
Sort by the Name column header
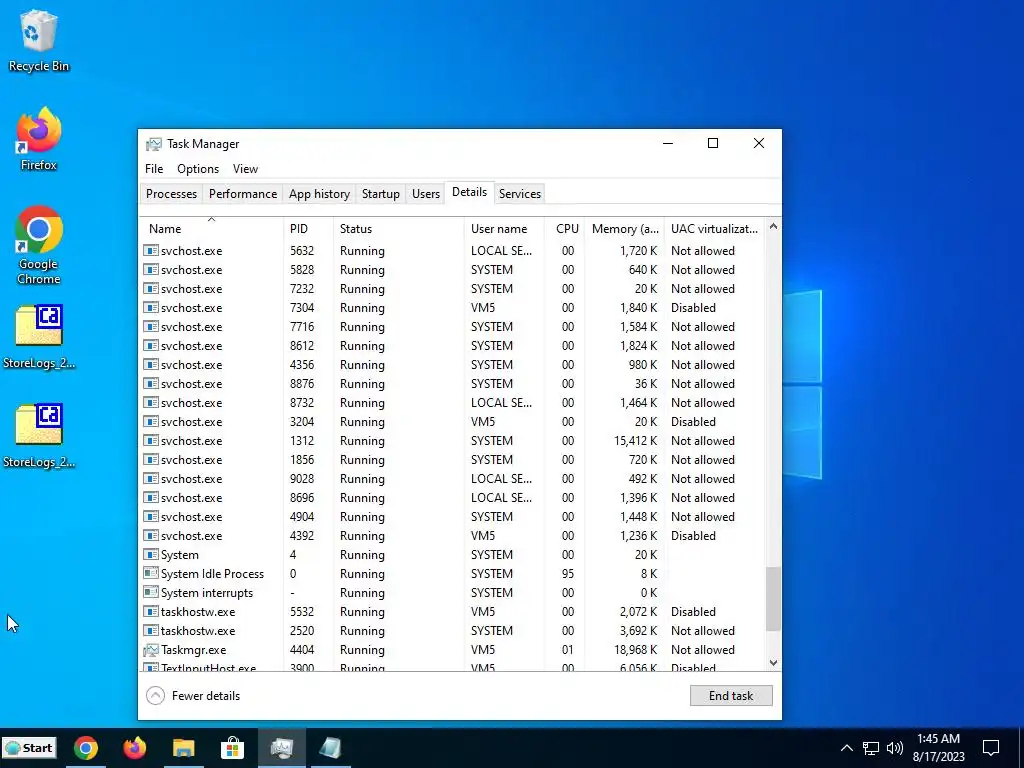click(x=212, y=229)
